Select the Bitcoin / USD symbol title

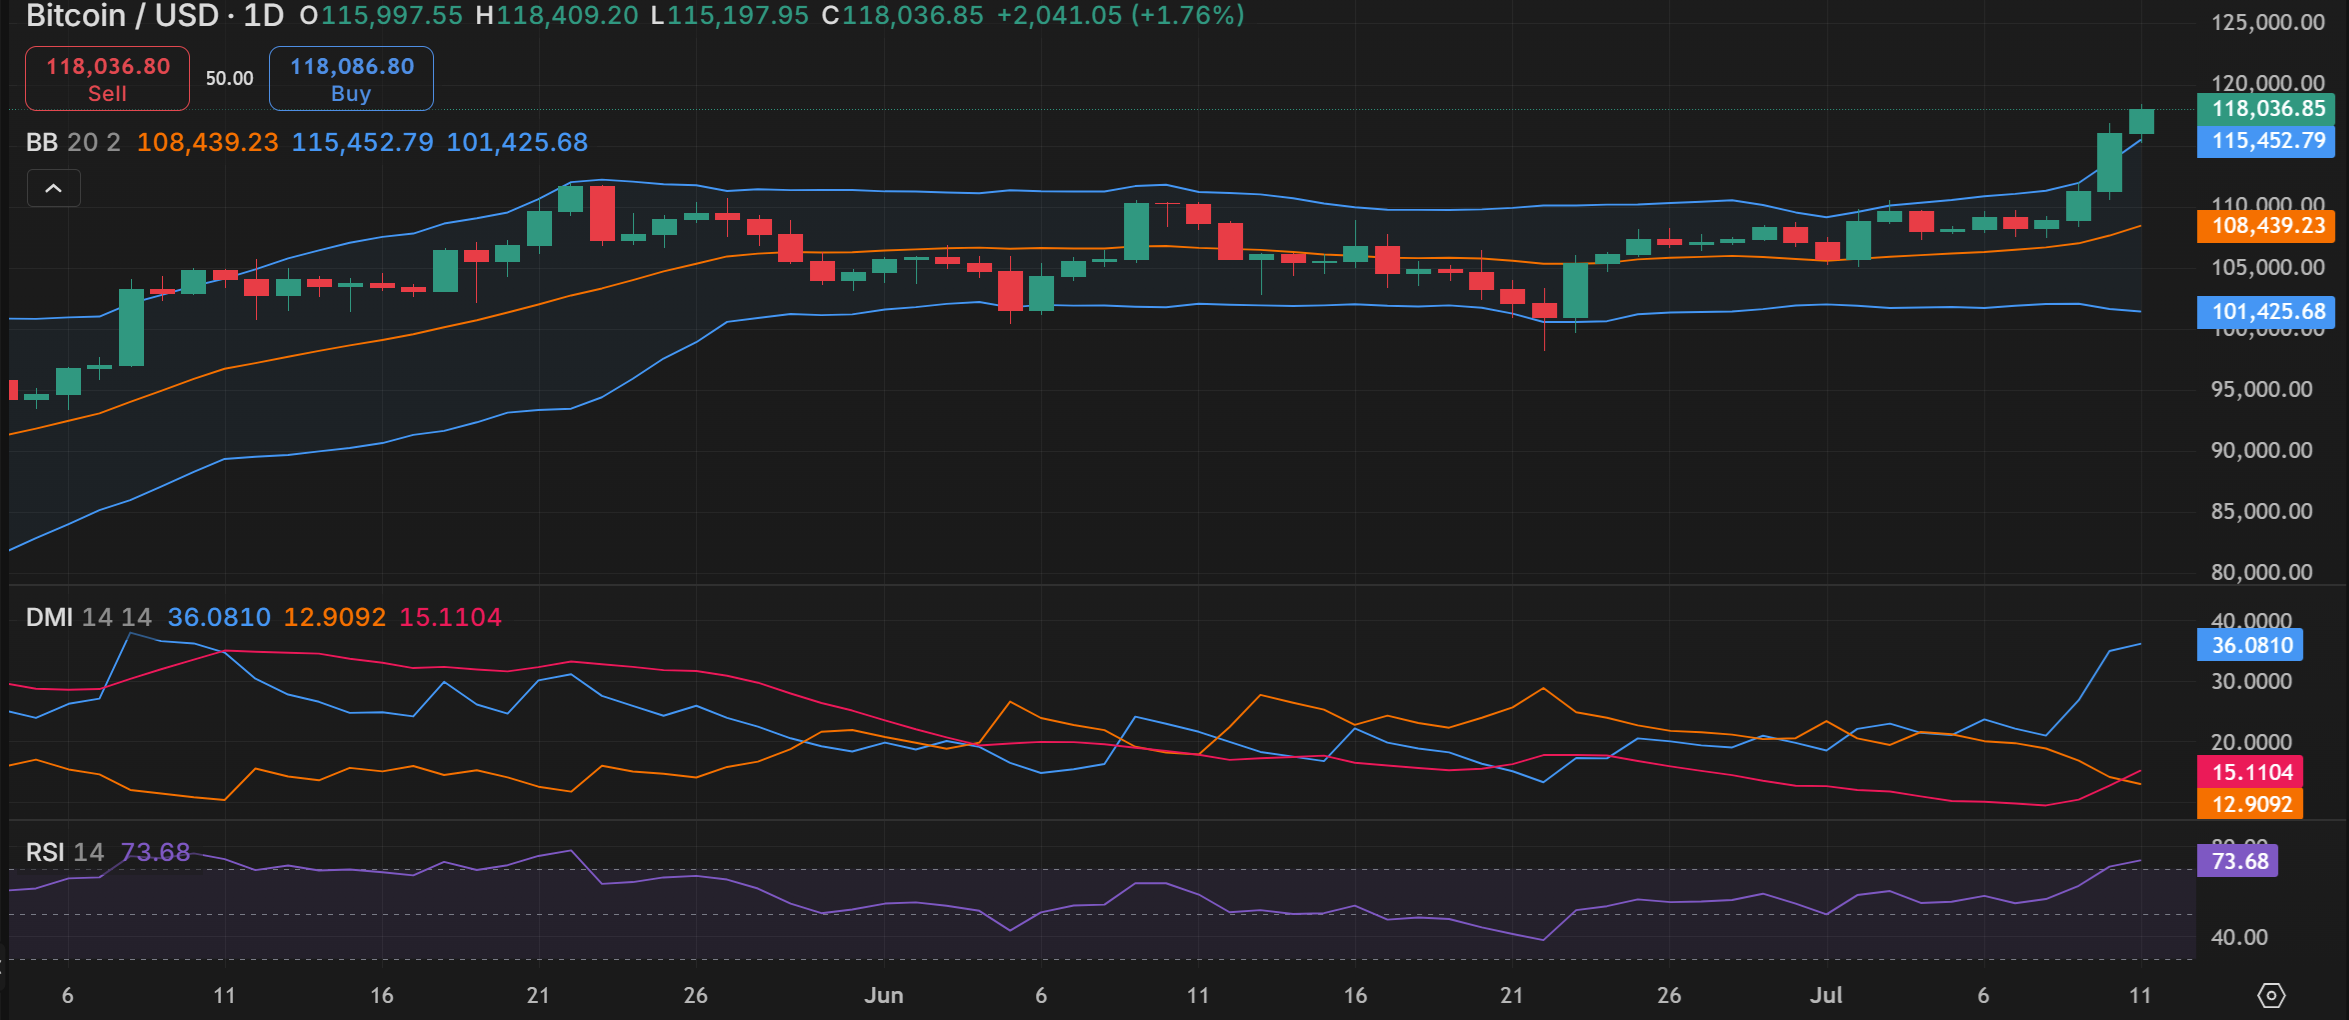click(122, 15)
